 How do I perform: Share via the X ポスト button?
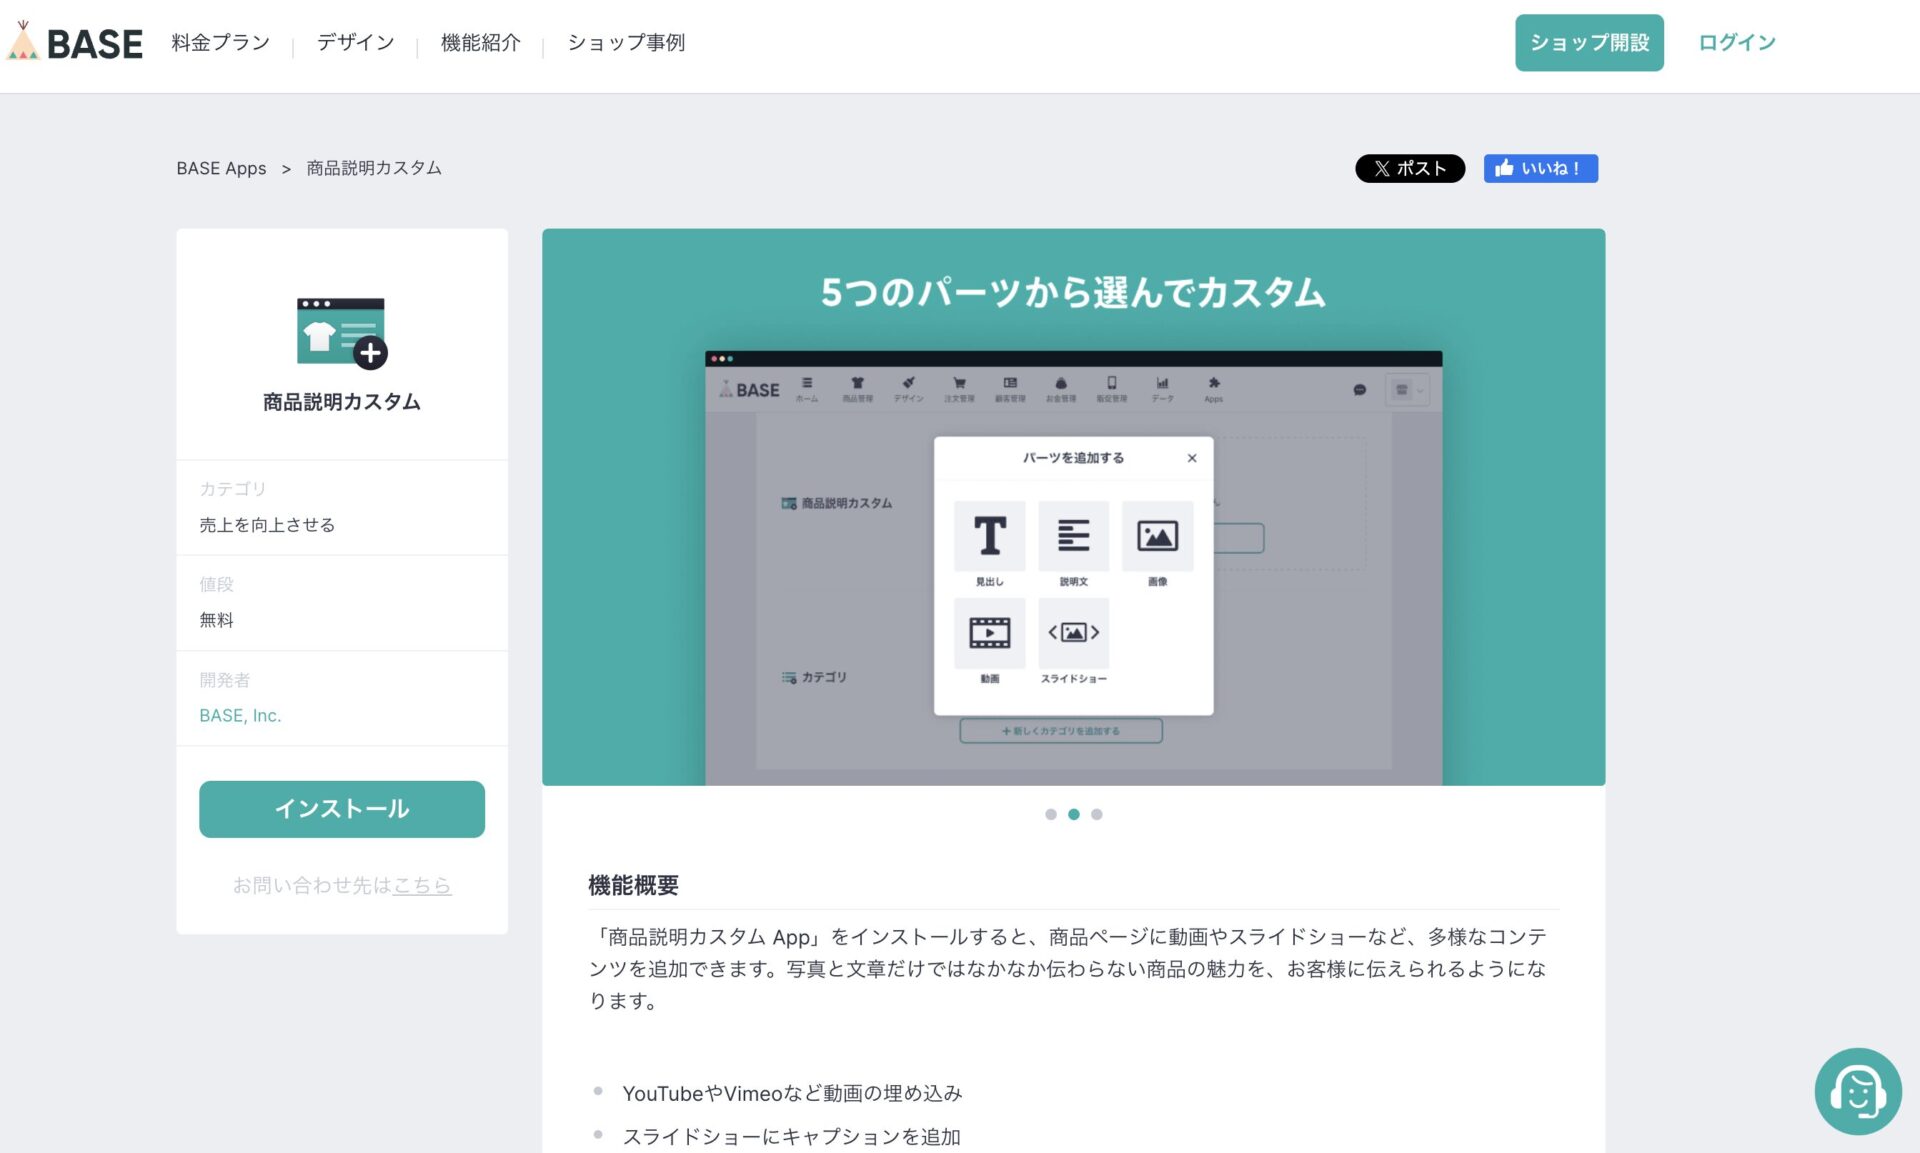1410,168
